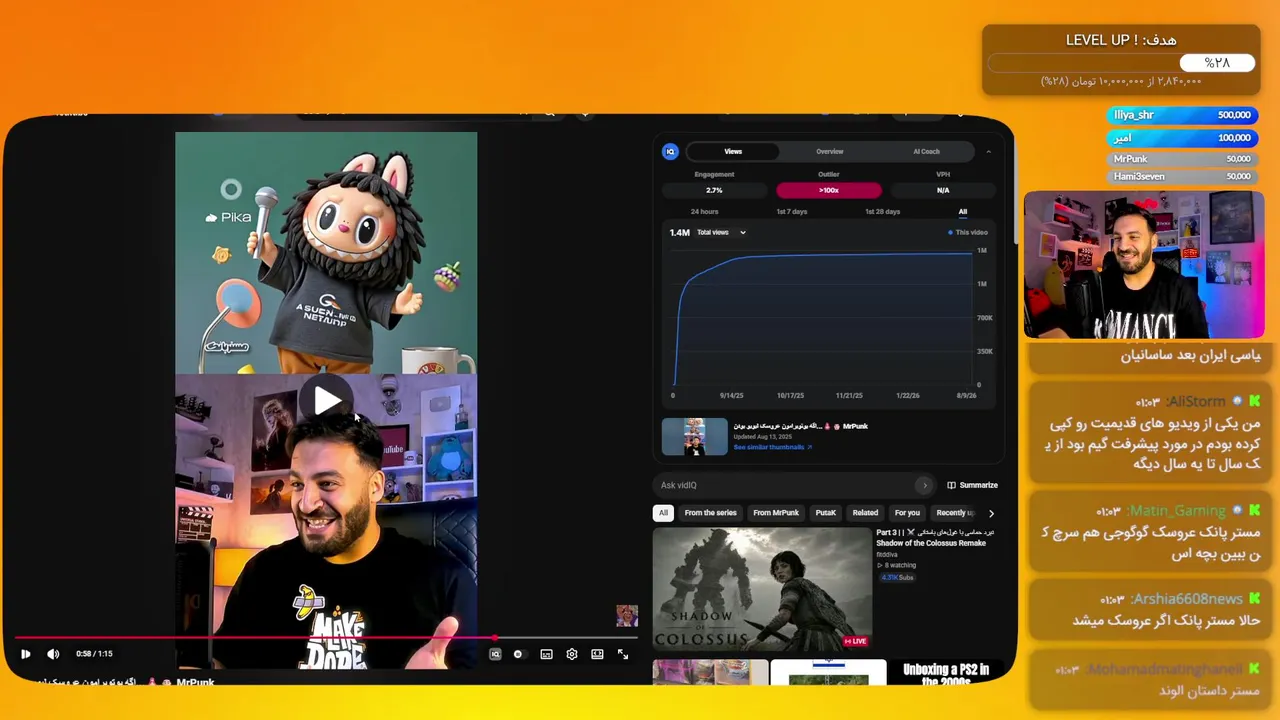Open the Shadow of the Colossus live thumbnail

[x=762, y=589]
